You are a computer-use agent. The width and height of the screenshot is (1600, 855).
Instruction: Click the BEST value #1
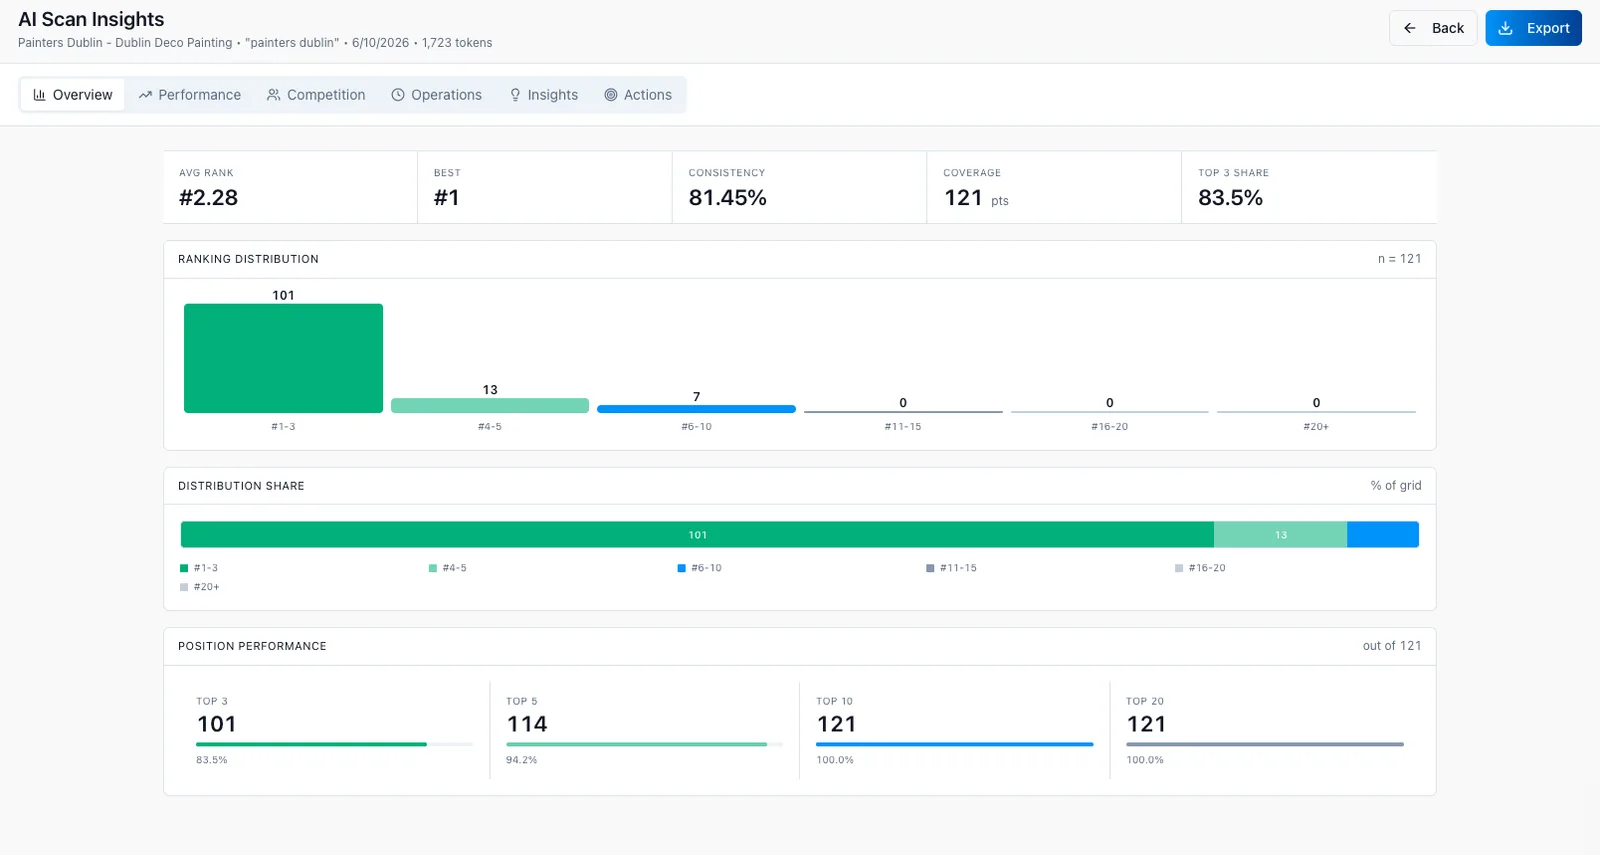pyautogui.click(x=447, y=198)
